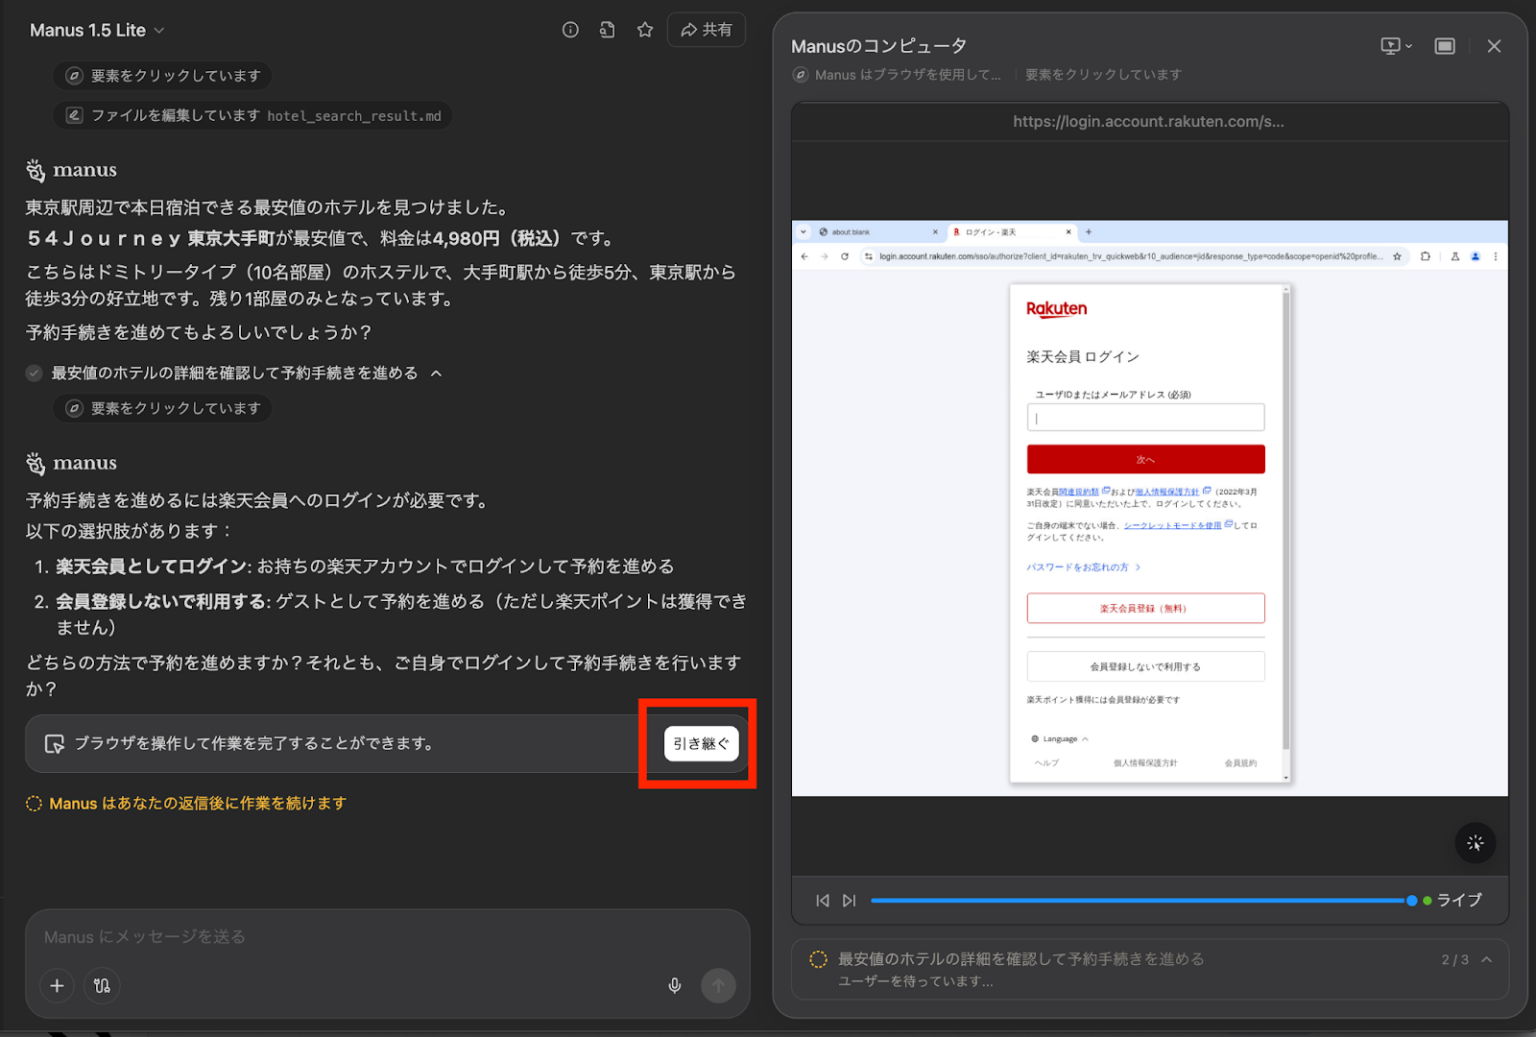
Task: Click the skip to start playback icon
Action: point(823,900)
